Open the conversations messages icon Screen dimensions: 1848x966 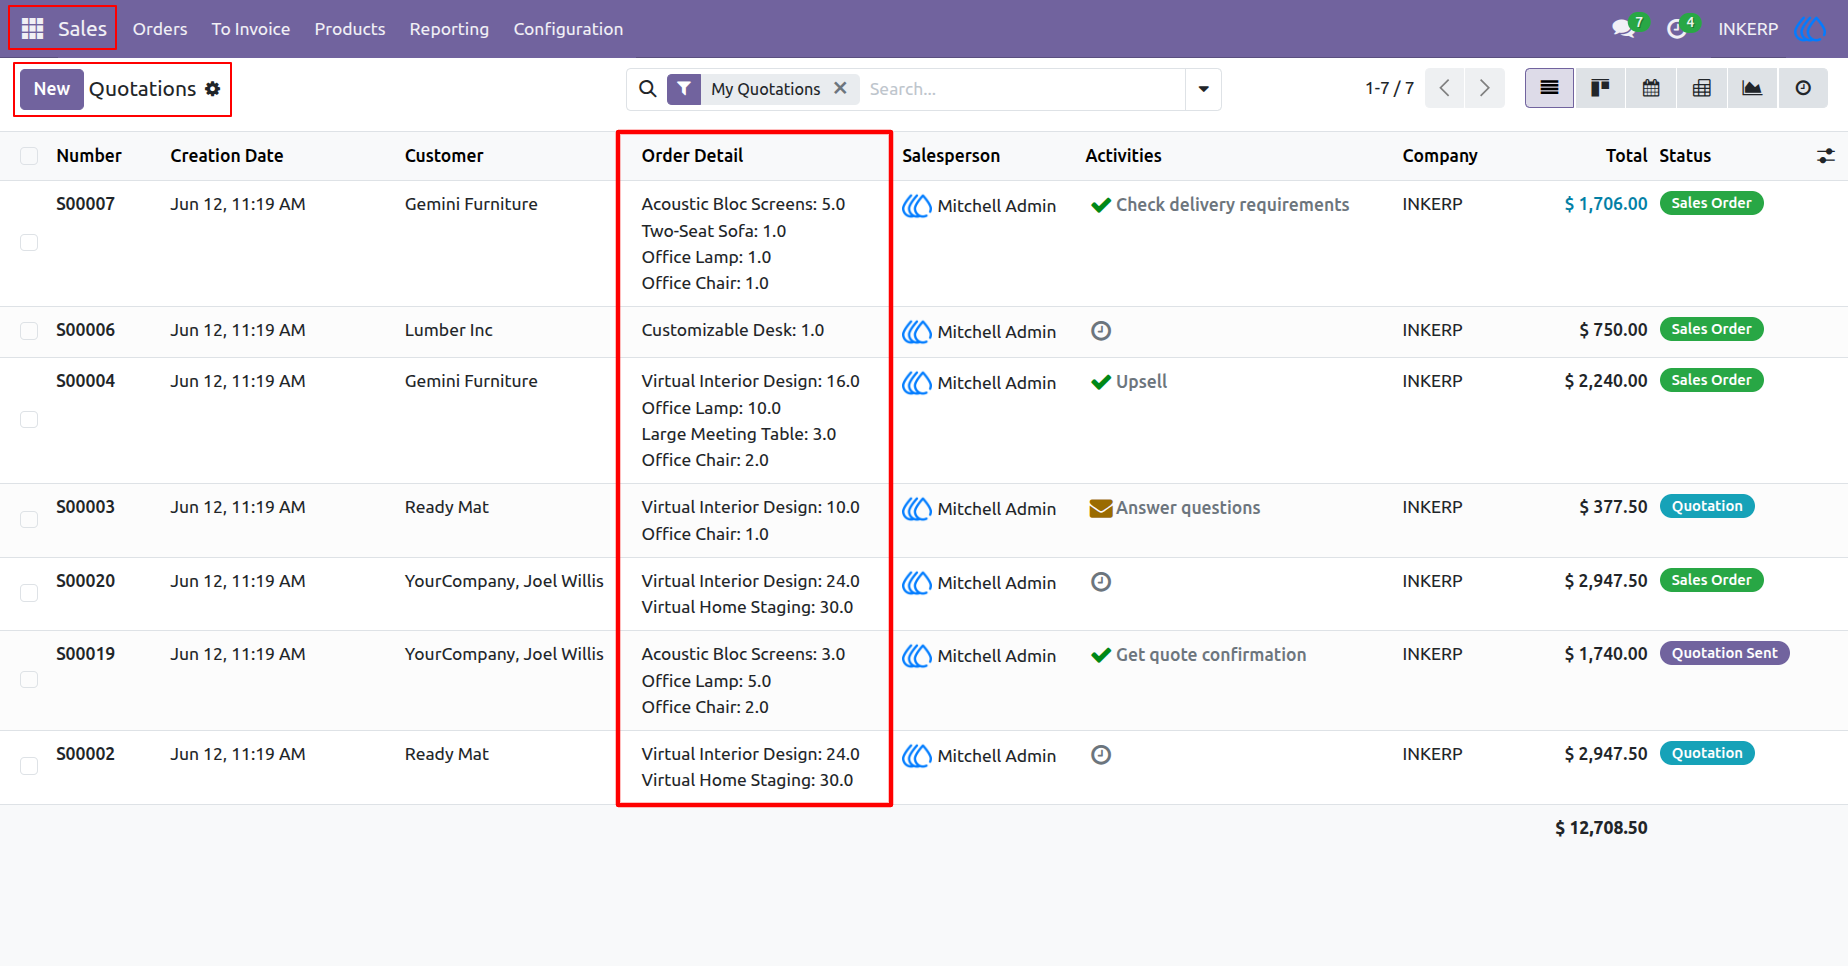point(1624,29)
